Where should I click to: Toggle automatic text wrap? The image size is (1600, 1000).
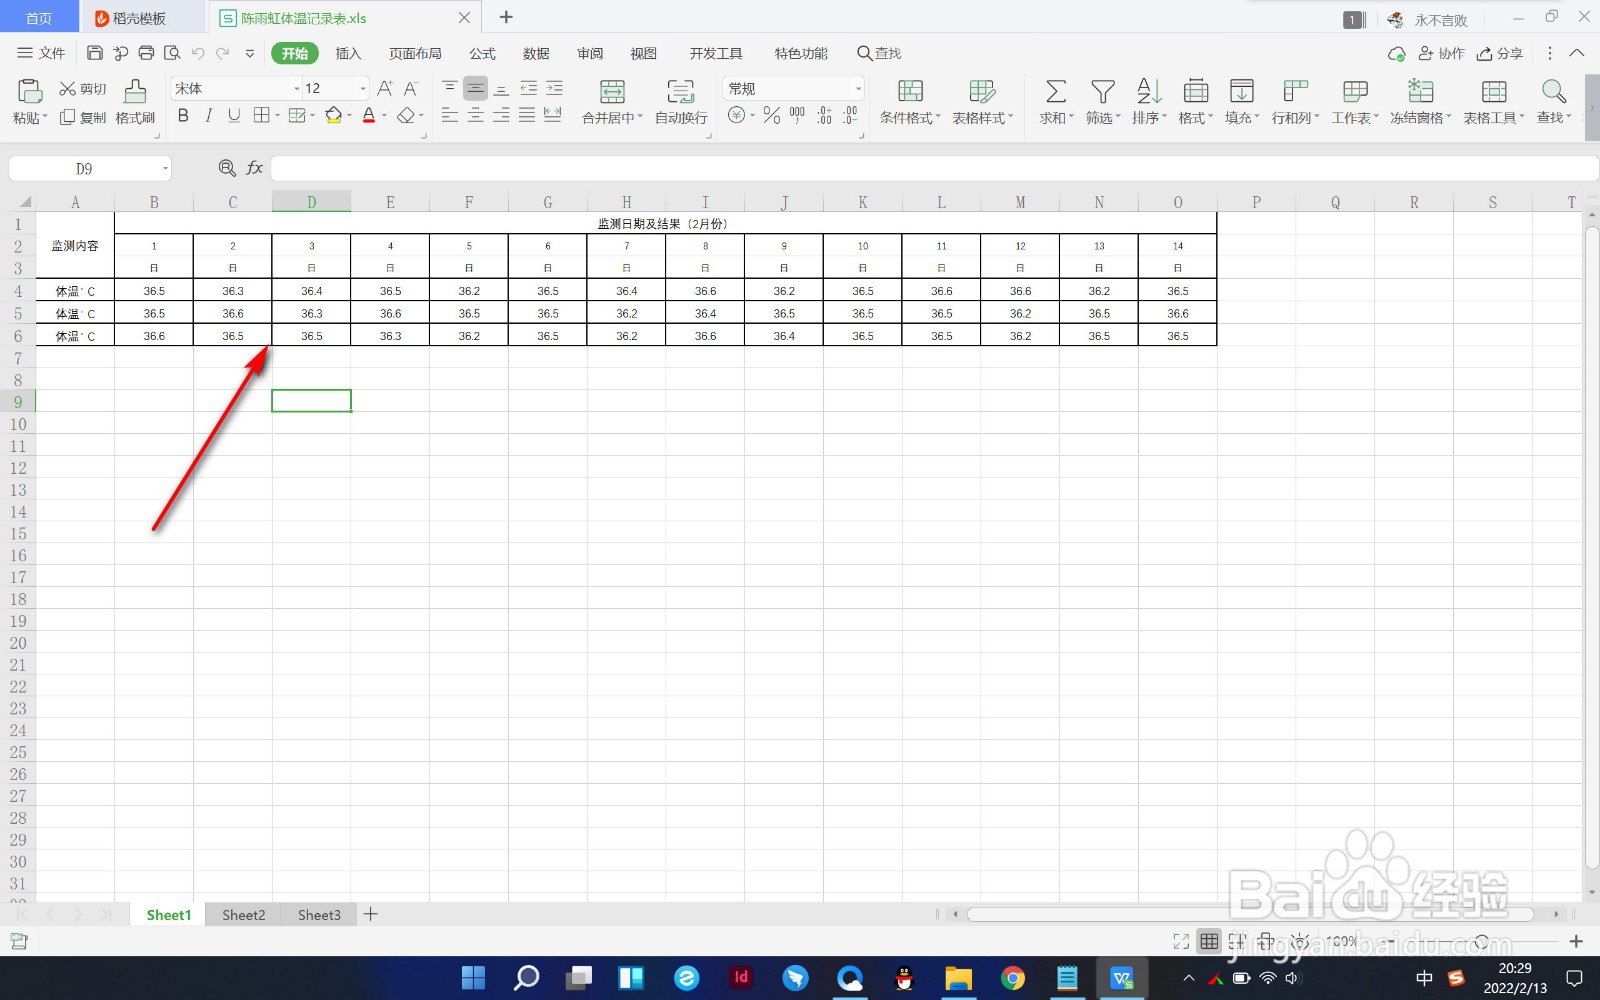(x=681, y=101)
